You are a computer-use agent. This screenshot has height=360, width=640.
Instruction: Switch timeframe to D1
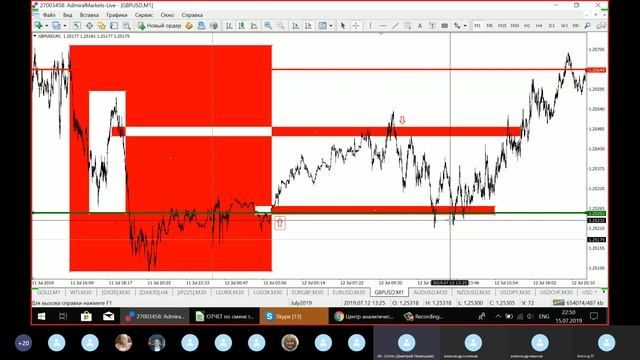point(552,26)
